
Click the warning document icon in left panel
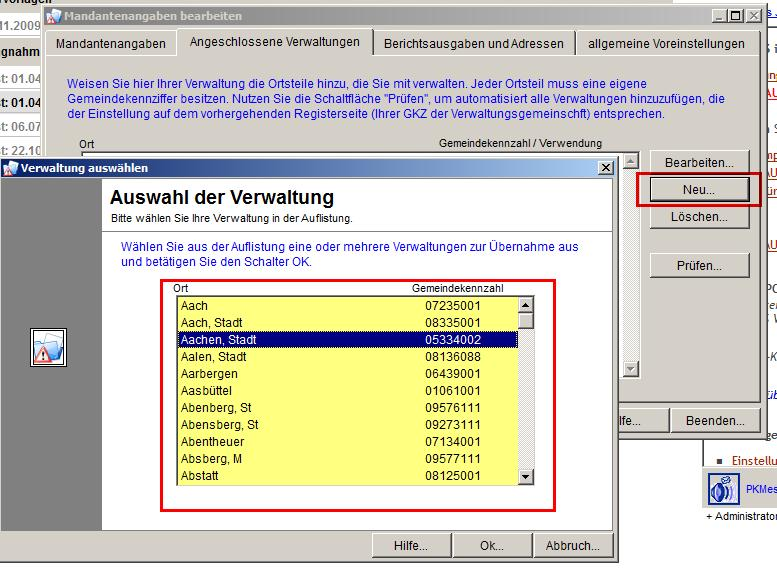(x=48, y=346)
